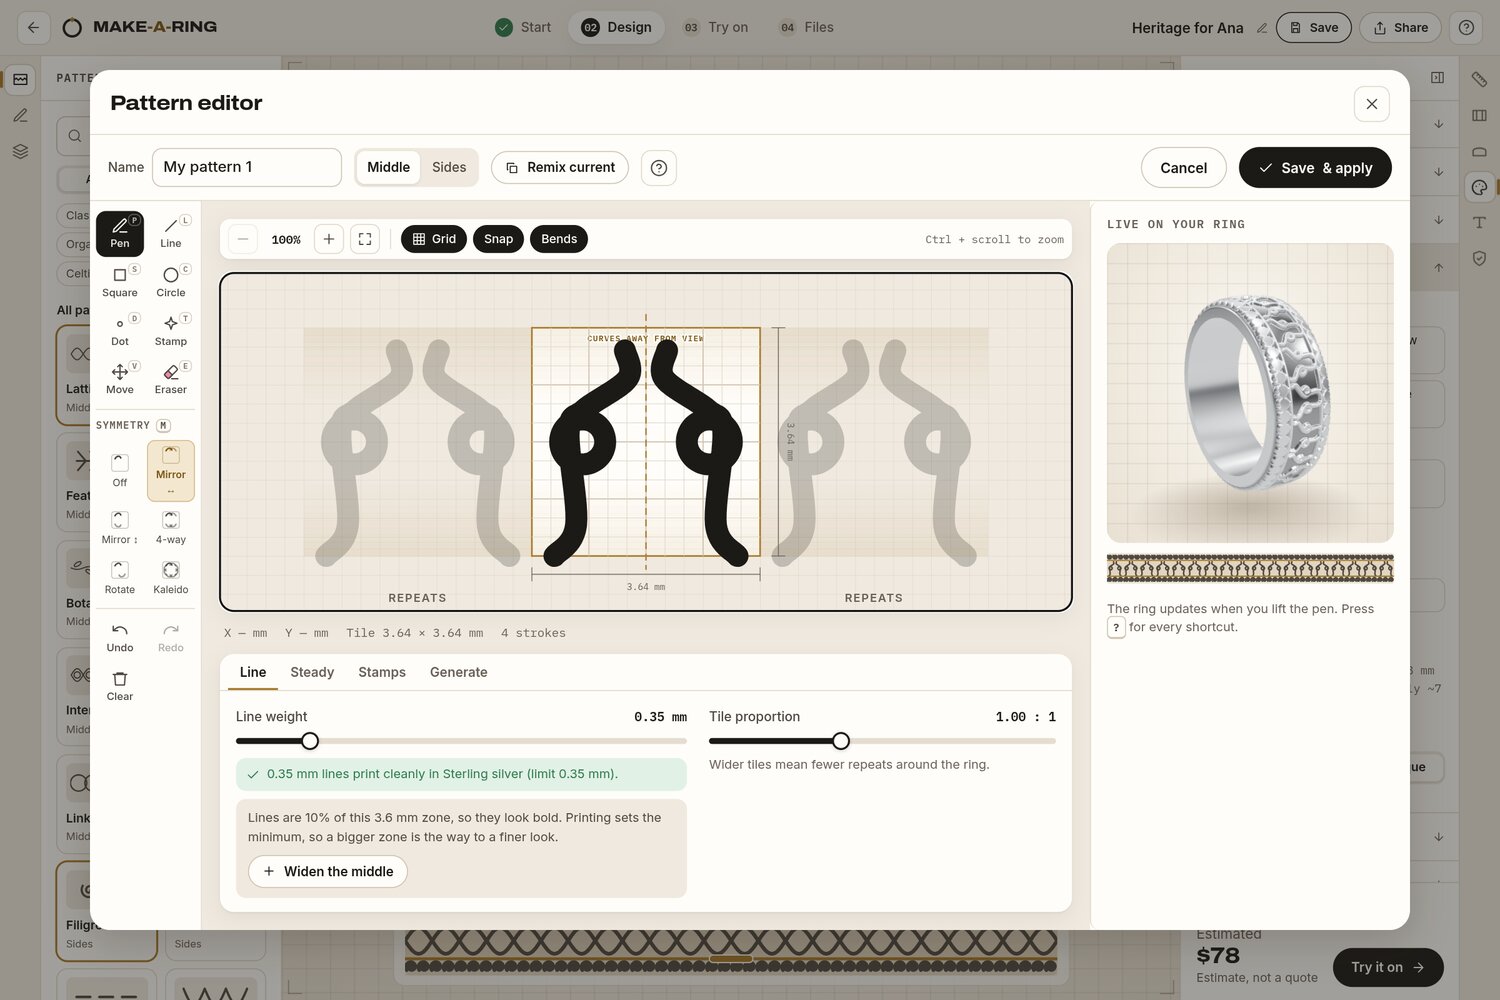Click the Line weight slider handle
The image size is (1500, 1000).
coord(310,741)
